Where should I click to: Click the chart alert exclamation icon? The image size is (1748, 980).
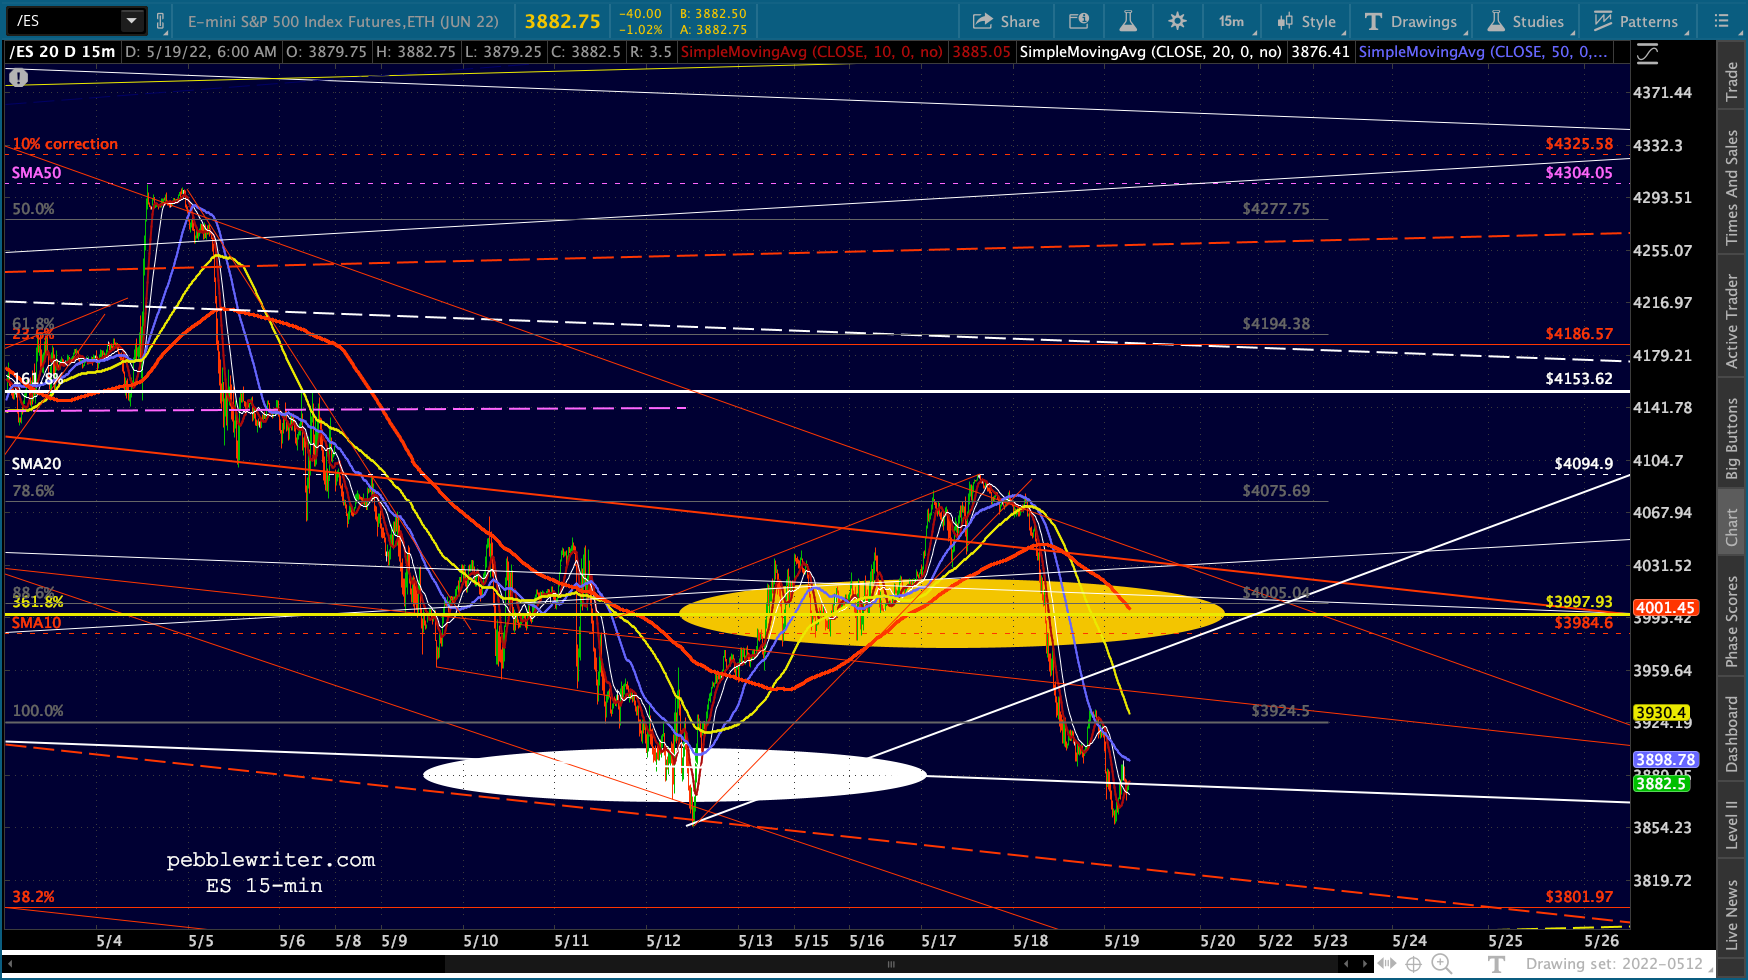[x=18, y=77]
